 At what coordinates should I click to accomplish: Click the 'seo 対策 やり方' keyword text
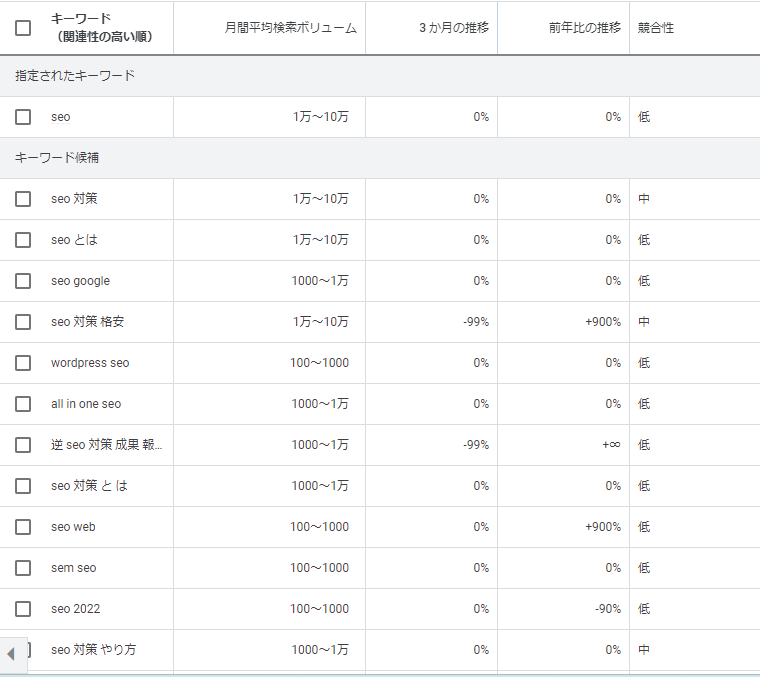(93, 650)
